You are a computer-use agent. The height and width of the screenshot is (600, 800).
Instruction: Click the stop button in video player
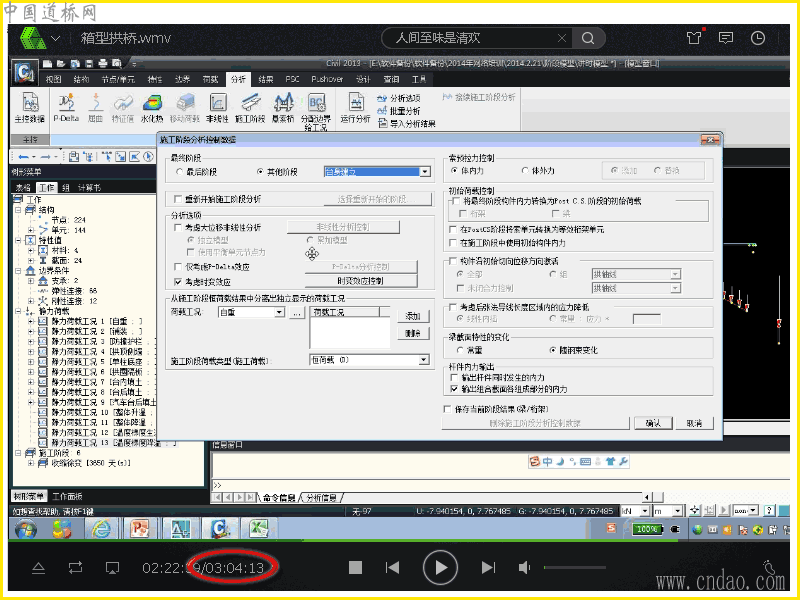[355, 568]
